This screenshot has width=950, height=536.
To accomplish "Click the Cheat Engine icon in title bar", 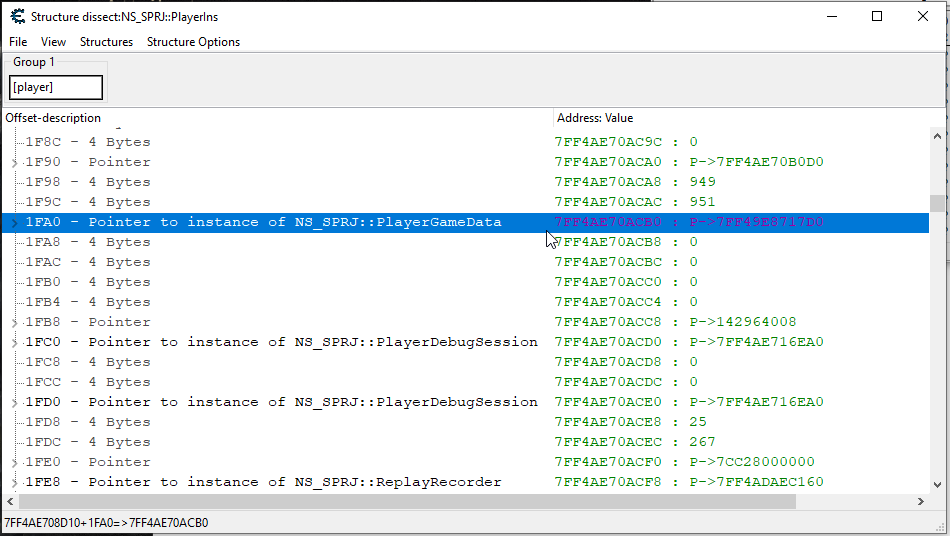I will click(x=17, y=16).
